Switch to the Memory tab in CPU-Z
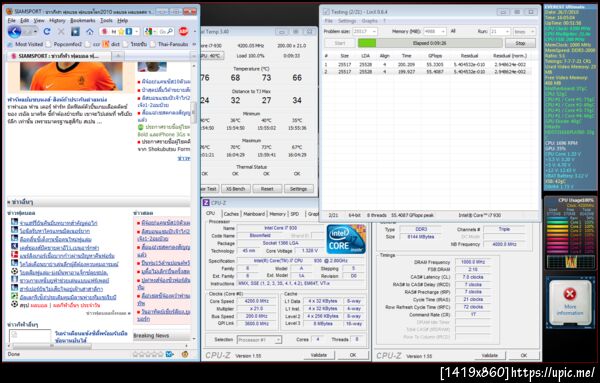Image resolution: width=600 pixels, height=383 pixels. [x=277, y=214]
